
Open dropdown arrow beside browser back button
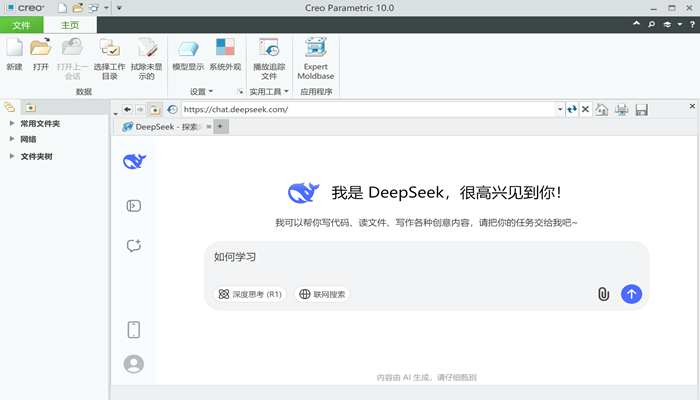116,113
